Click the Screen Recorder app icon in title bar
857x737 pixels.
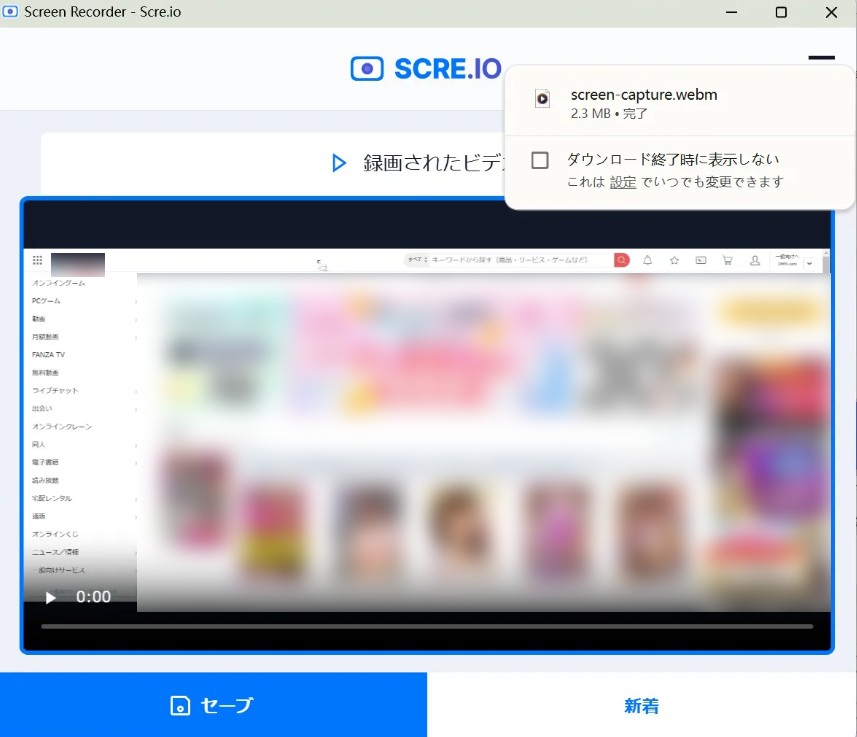click(12, 12)
